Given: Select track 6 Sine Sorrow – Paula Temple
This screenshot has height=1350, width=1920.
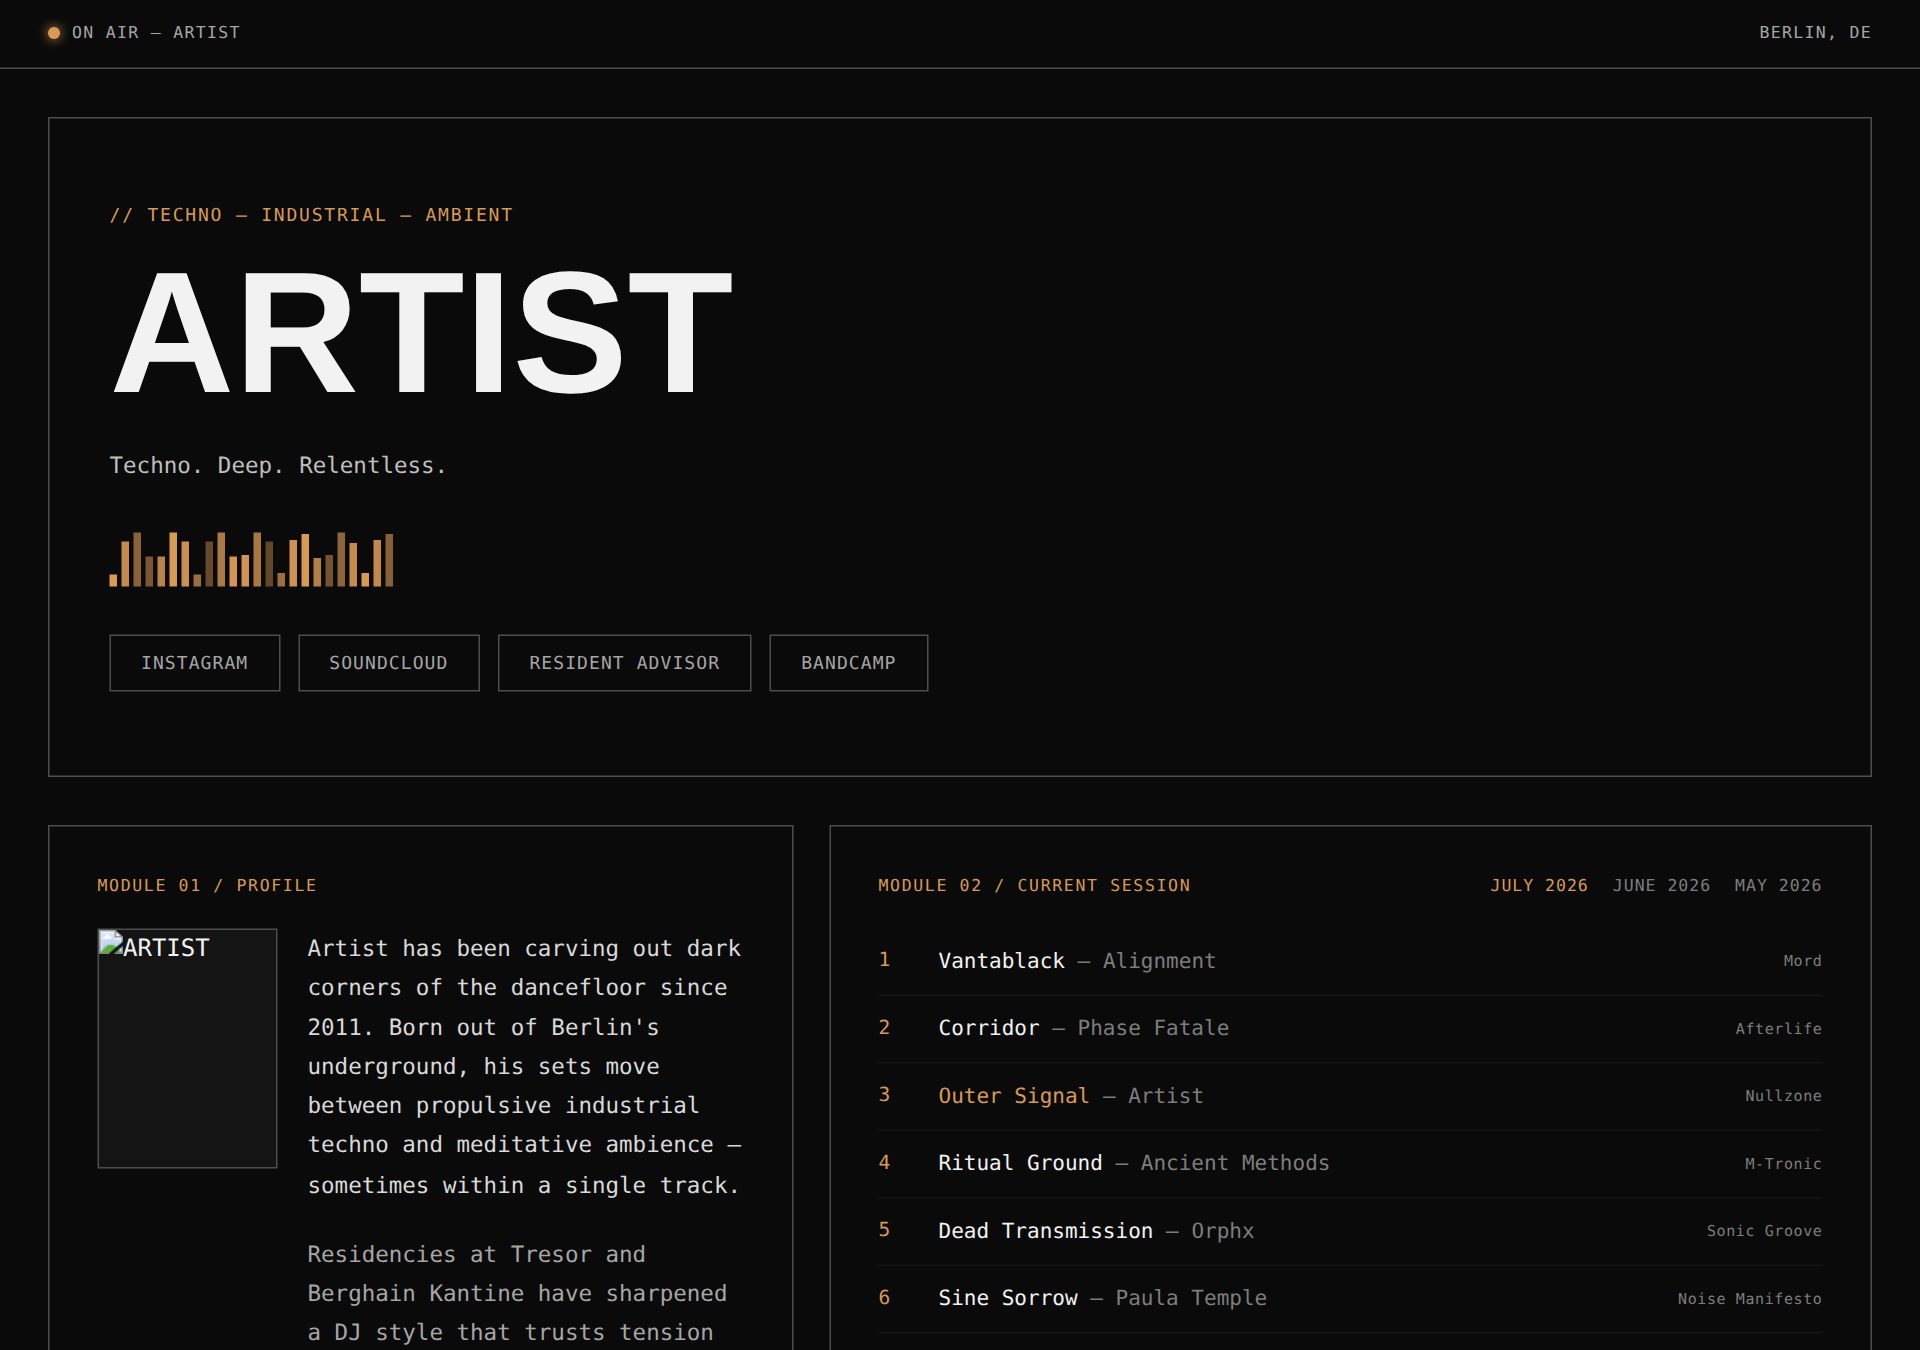Looking at the screenshot, I should (1350, 1298).
